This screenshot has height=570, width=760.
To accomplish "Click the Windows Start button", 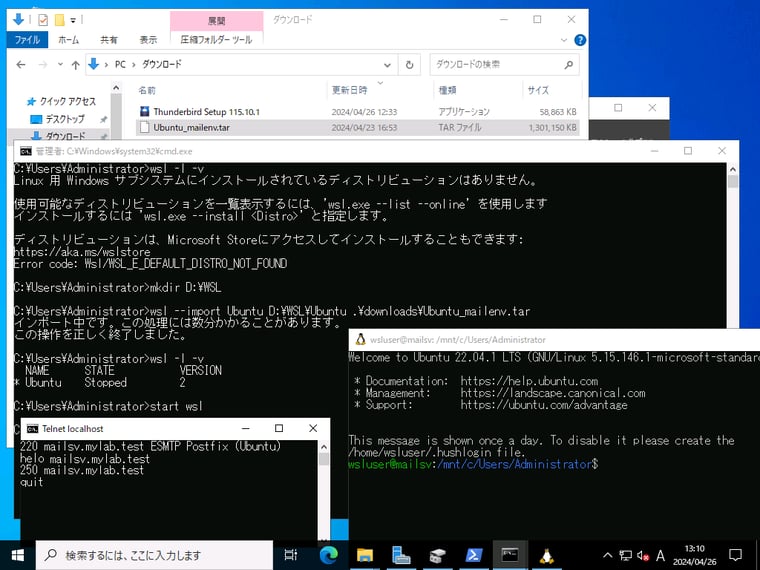I will pos(18,555).
